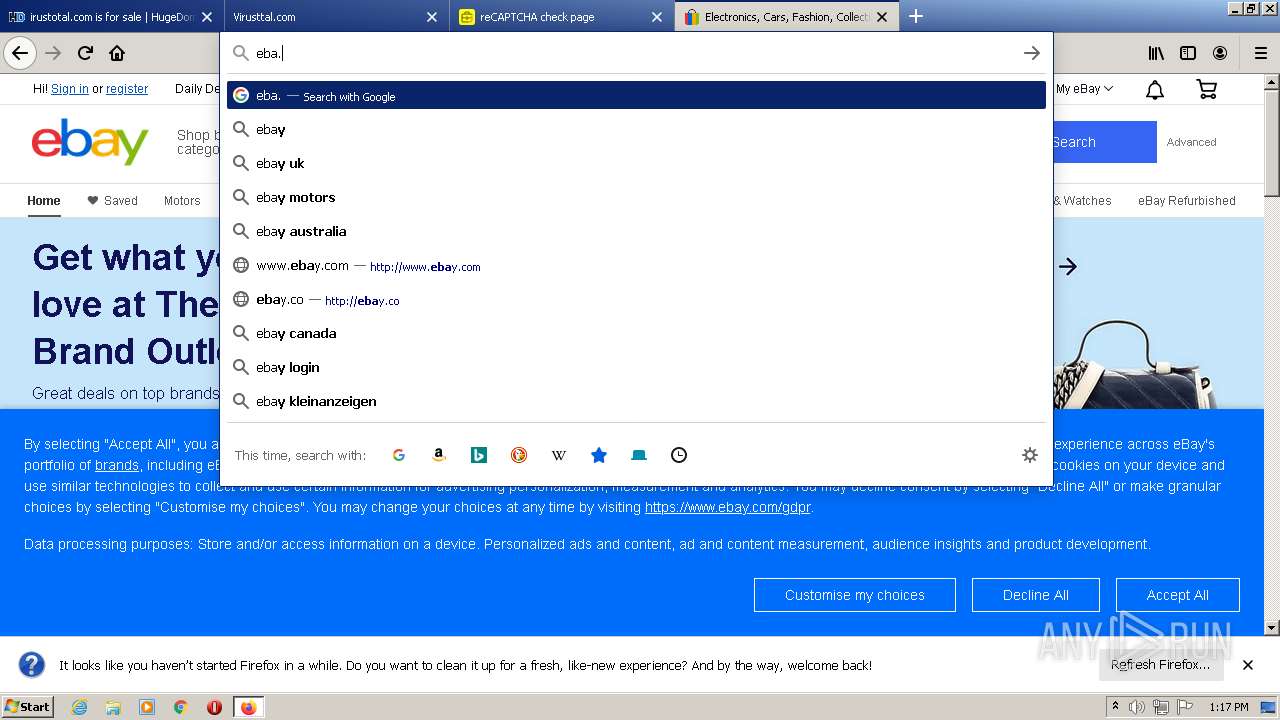The width and height of the screenshot is (1280, 720).
Task: Reload the page with the refresh icon
Action: coord(85,53)
